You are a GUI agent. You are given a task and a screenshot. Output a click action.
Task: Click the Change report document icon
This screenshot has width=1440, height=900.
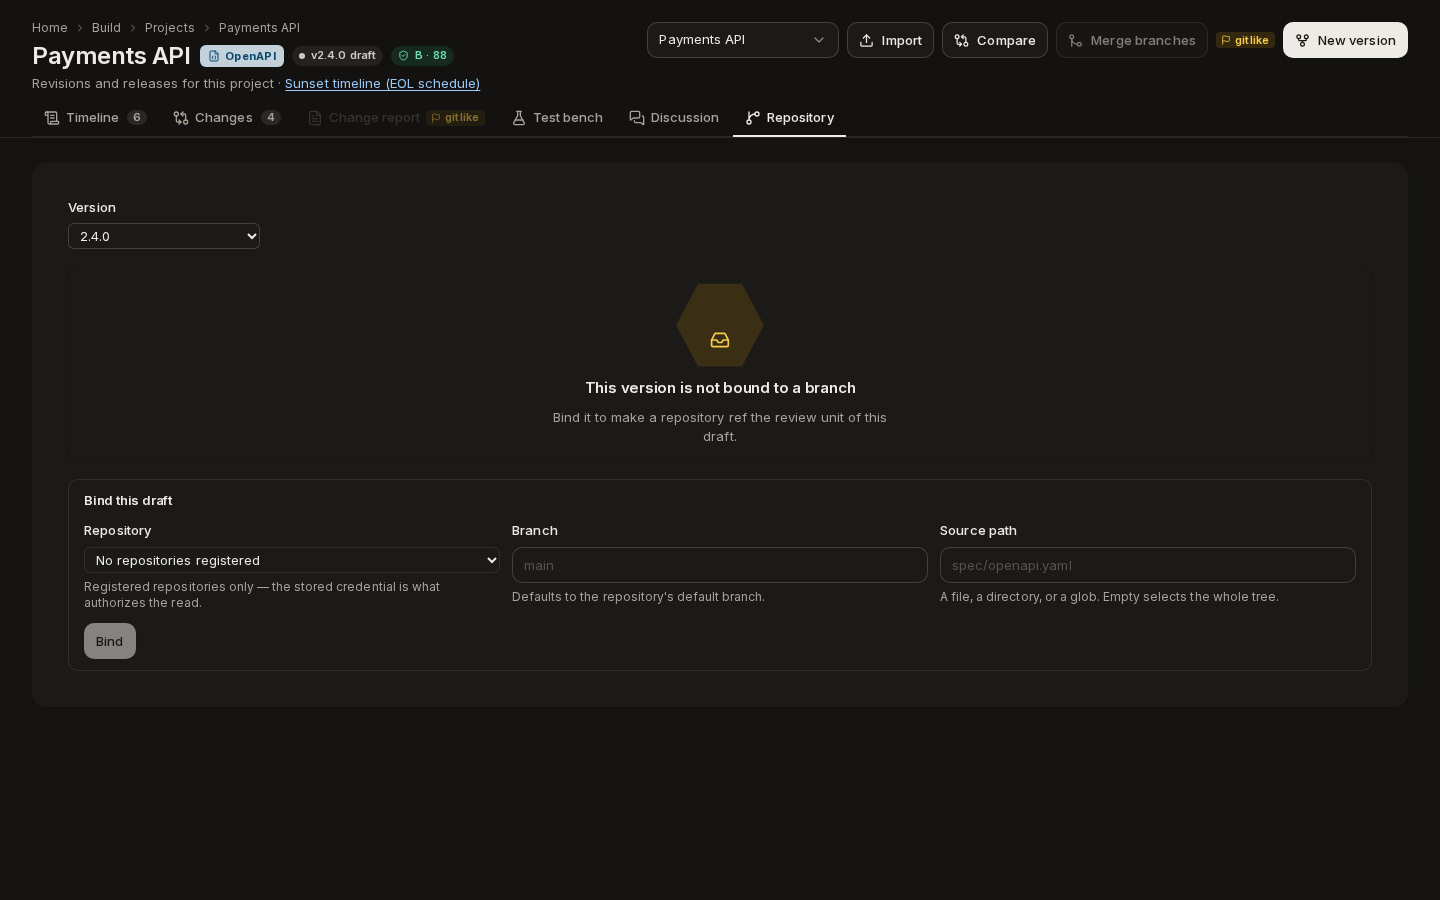point(315,118)
